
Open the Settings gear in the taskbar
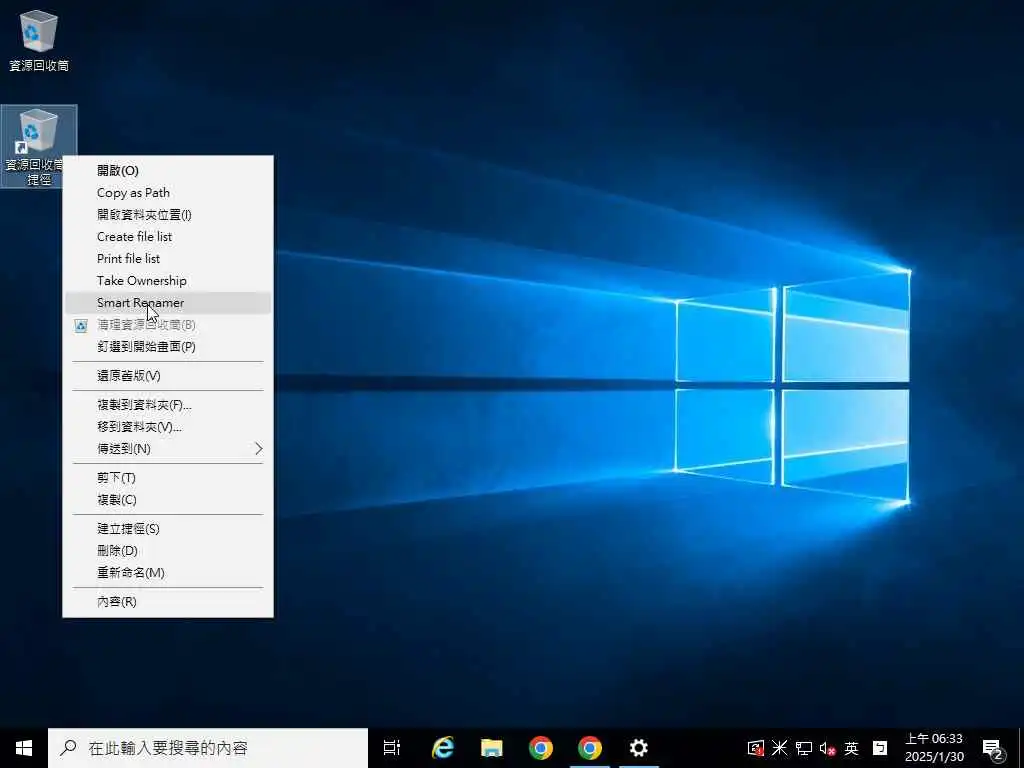click(639, 748)
